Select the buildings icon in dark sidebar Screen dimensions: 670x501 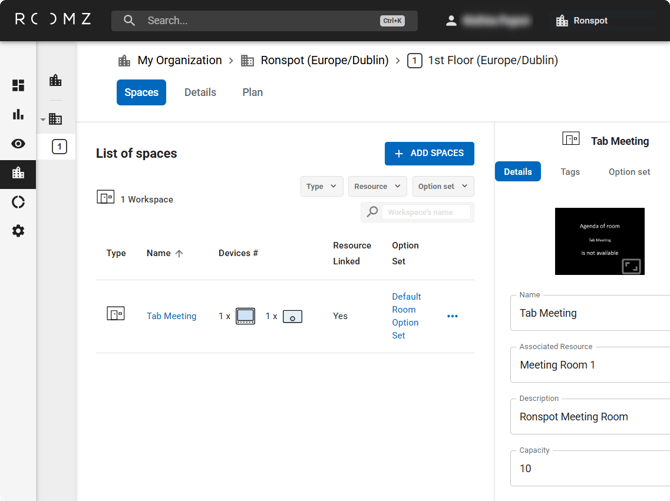pos(18,173)
